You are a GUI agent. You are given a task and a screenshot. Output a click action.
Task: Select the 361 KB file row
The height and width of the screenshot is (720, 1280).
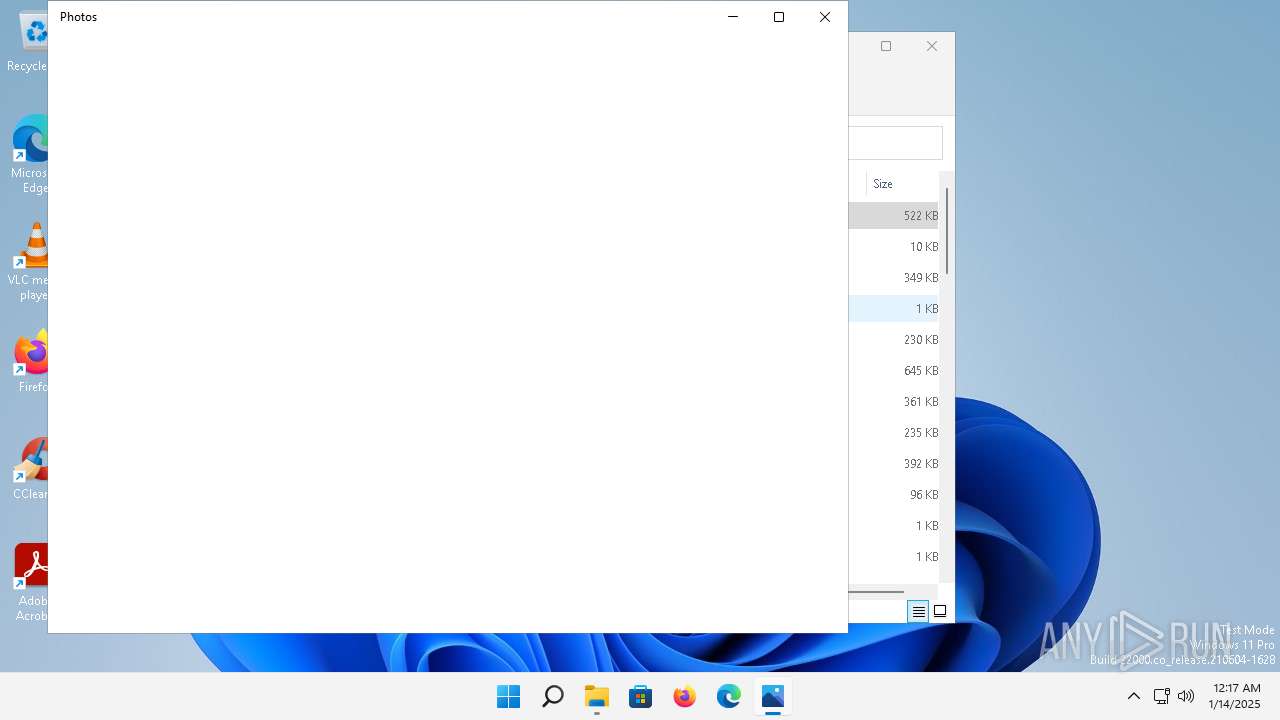pos(893,402)
